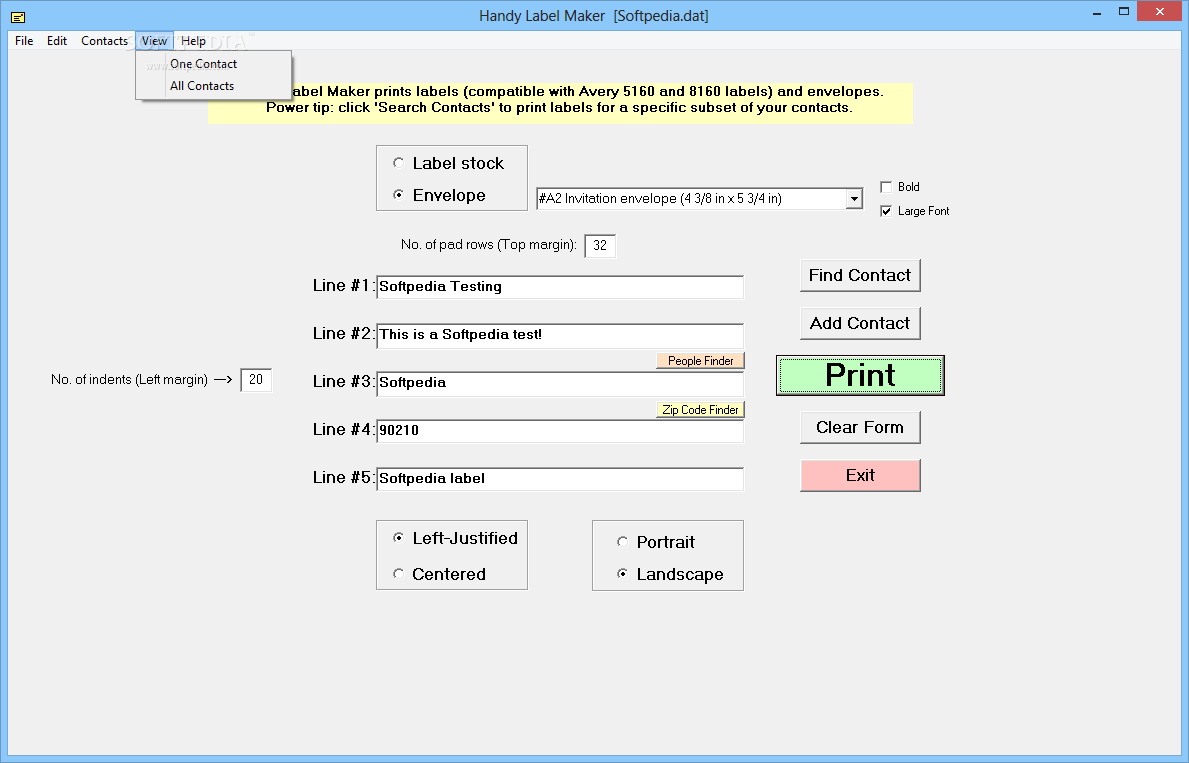Click the pad rows top margin field
The width and height of the screenshot is (1189, 763).
(600, 246)
